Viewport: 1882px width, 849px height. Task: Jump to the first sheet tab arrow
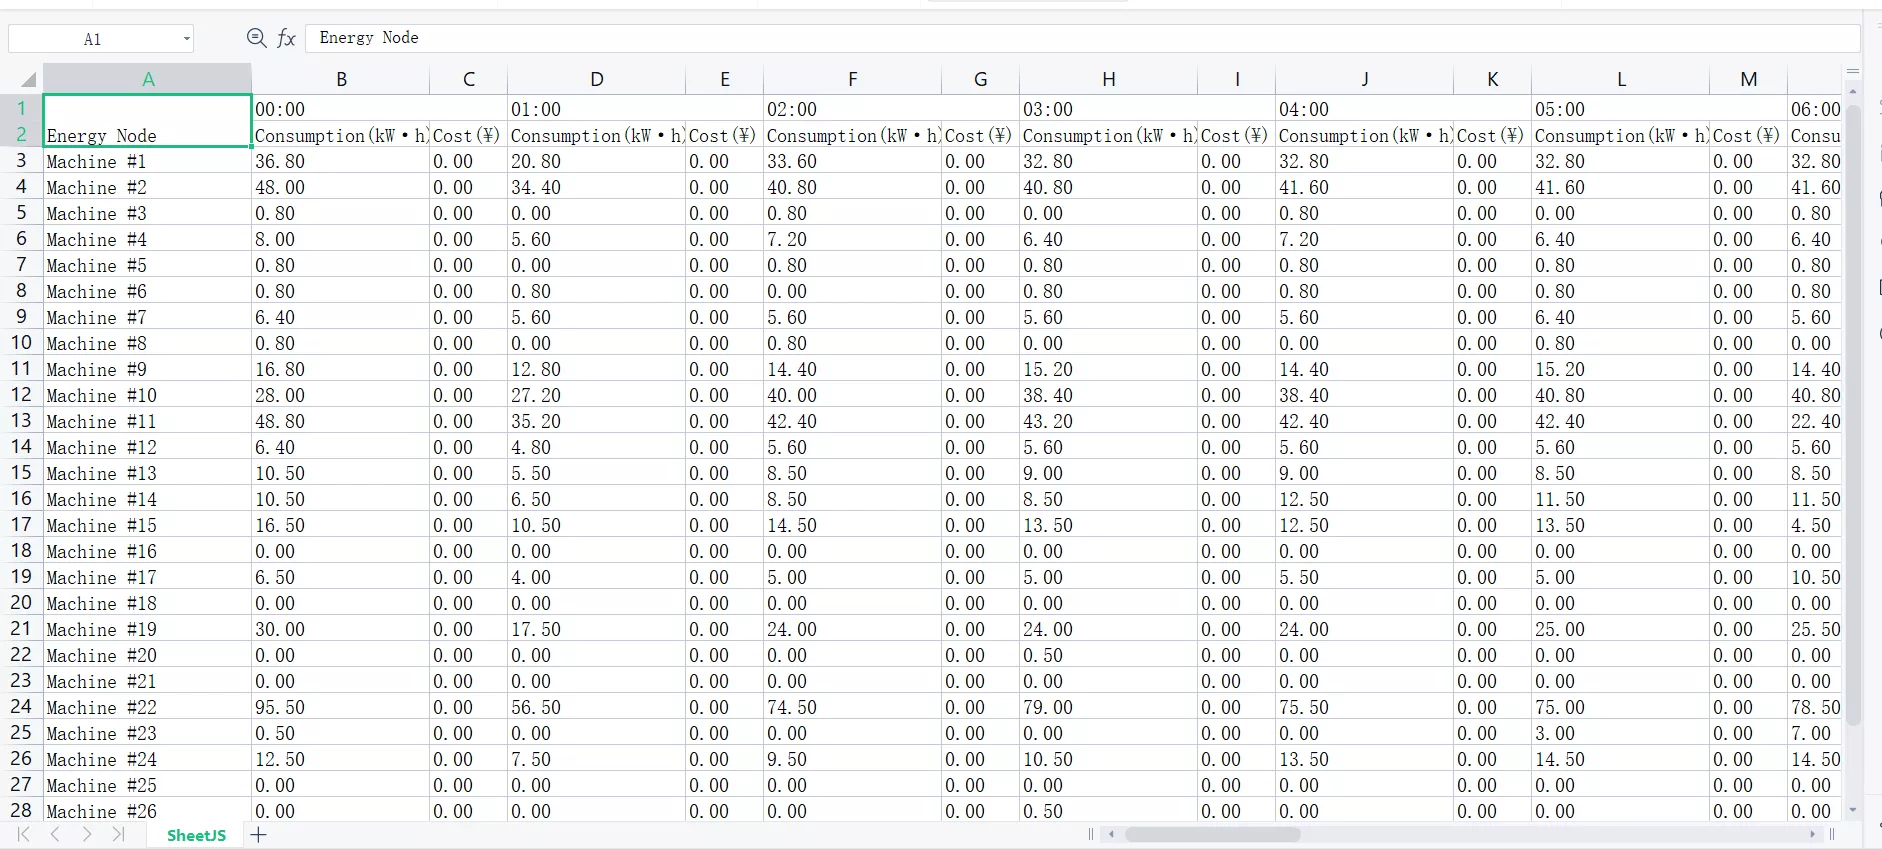pyautogui.click(x=24, y=835)
